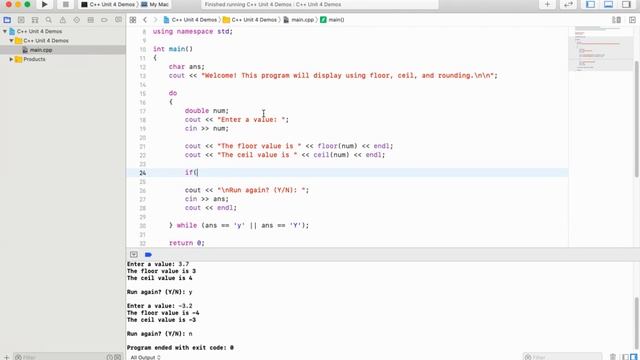Image resolution: width=640 pixels, height=360 pixels.
Task: Open folder breadcrumb in jump bar
Action: [250, 20]
